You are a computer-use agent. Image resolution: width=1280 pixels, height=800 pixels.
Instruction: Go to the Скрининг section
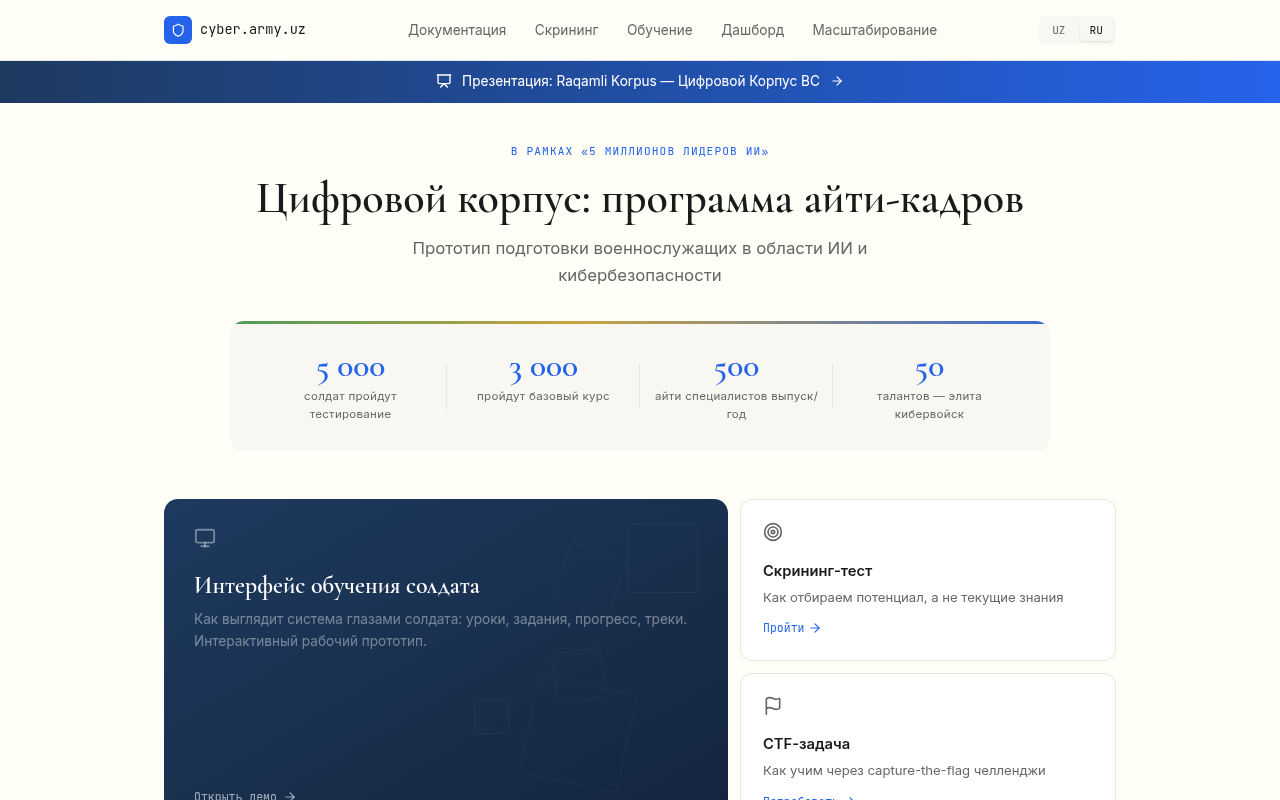(x=566, y=30)
